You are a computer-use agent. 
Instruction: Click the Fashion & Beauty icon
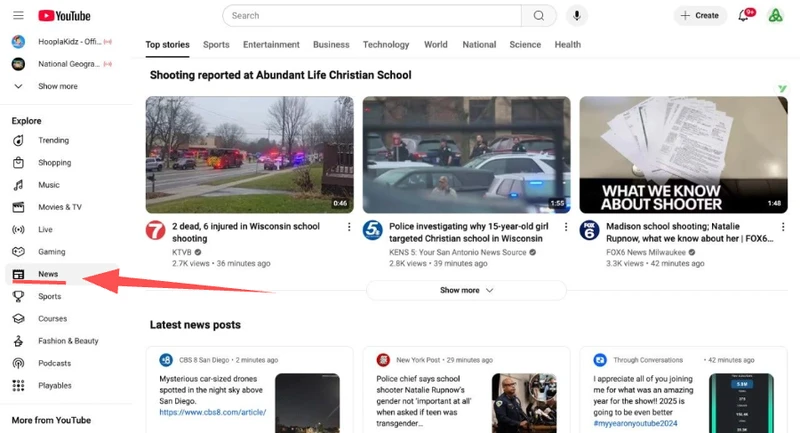pyautogui.click(x=18, y=341)
